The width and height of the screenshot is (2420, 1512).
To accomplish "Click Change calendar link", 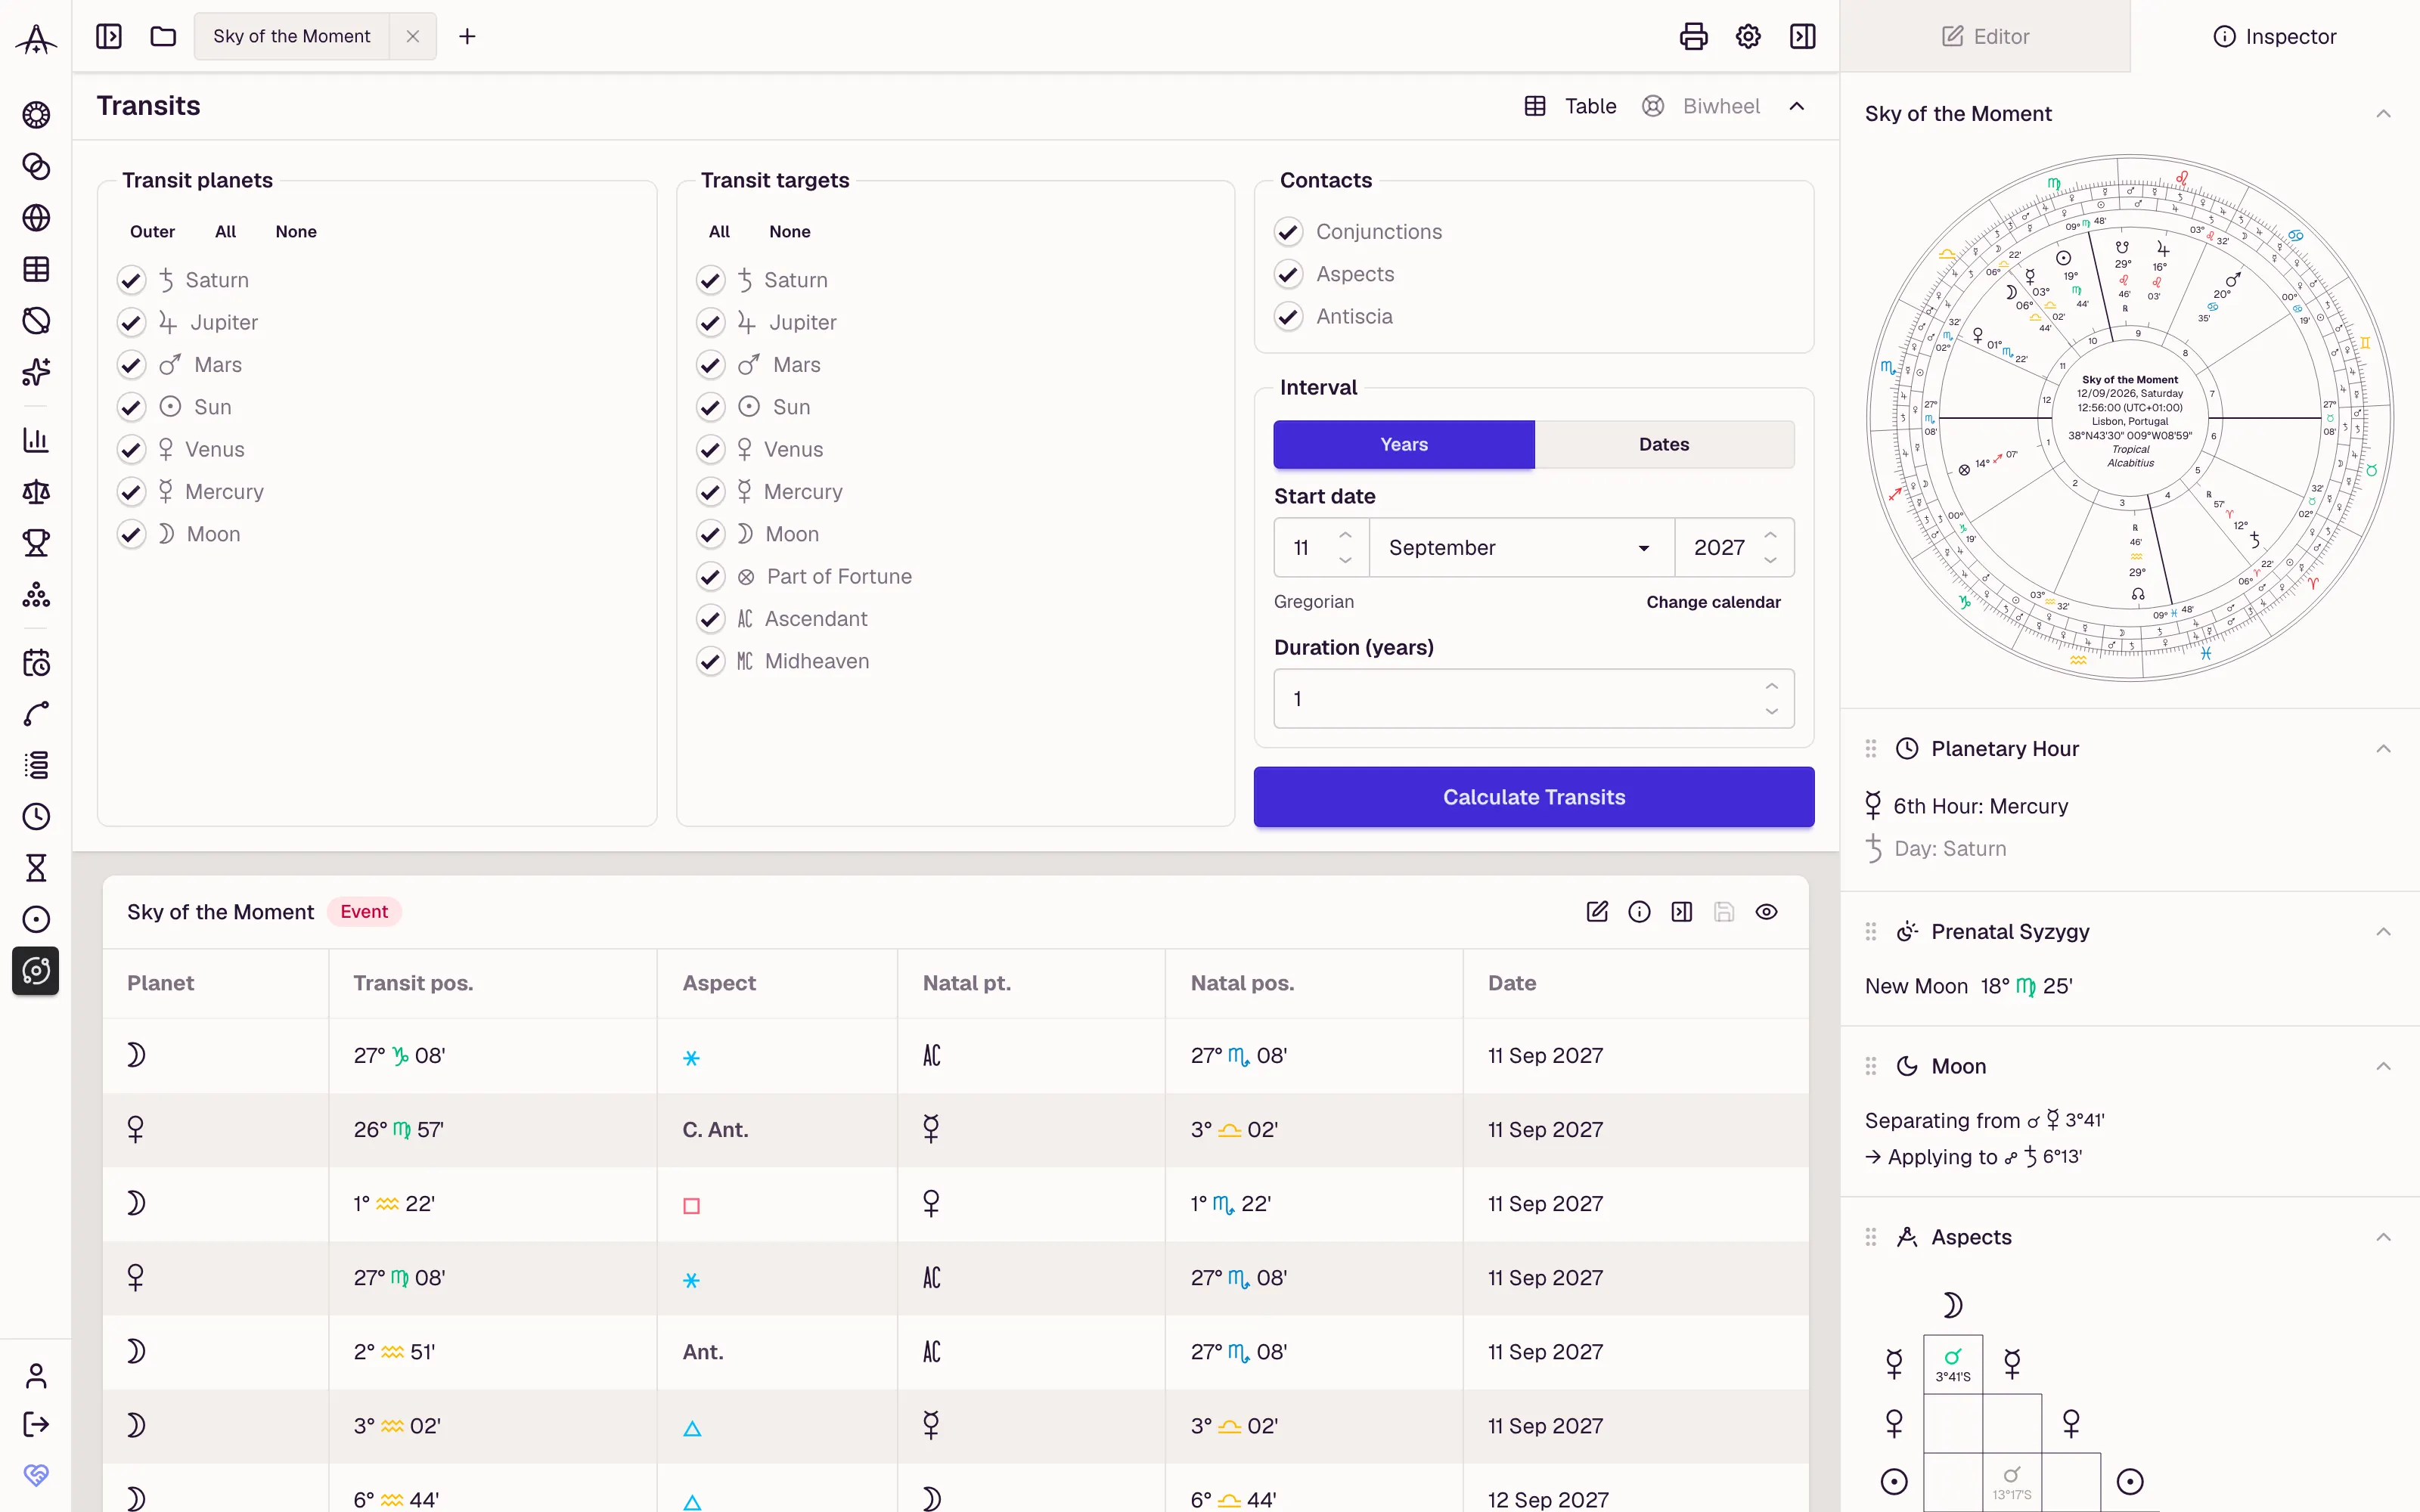I will click(x=1713, y=602).
